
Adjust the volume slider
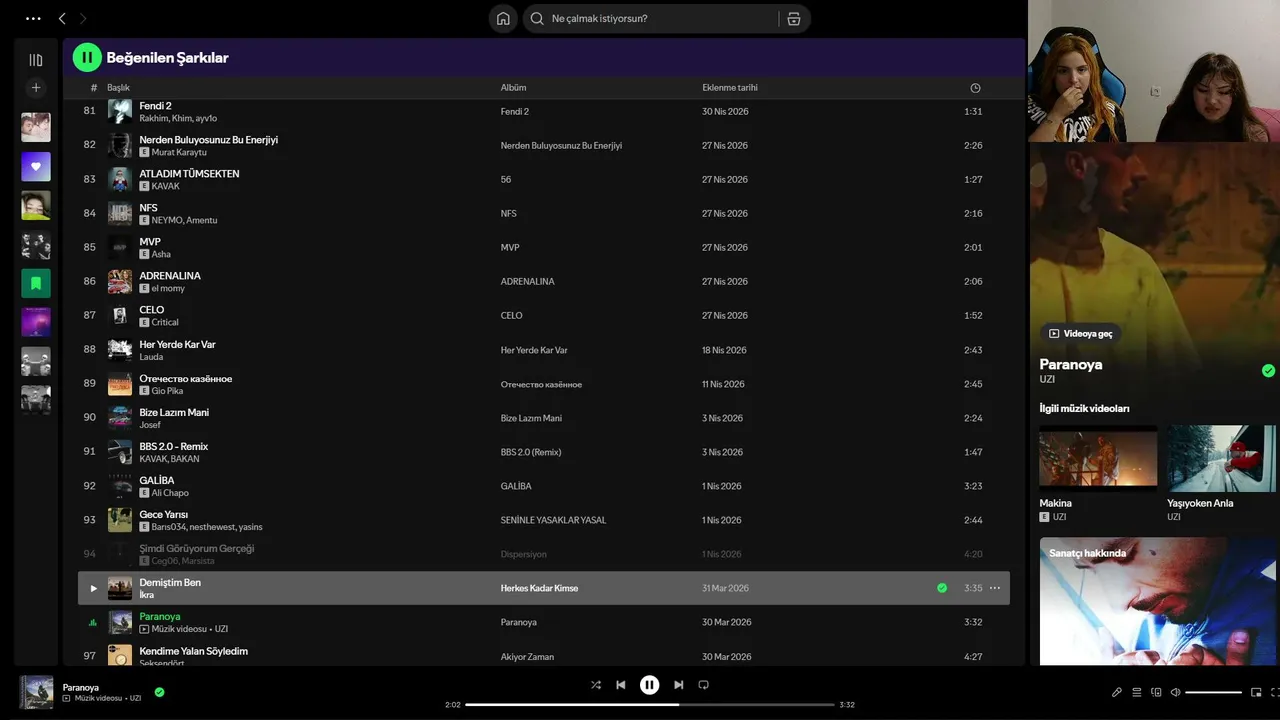click(1213, 692)
